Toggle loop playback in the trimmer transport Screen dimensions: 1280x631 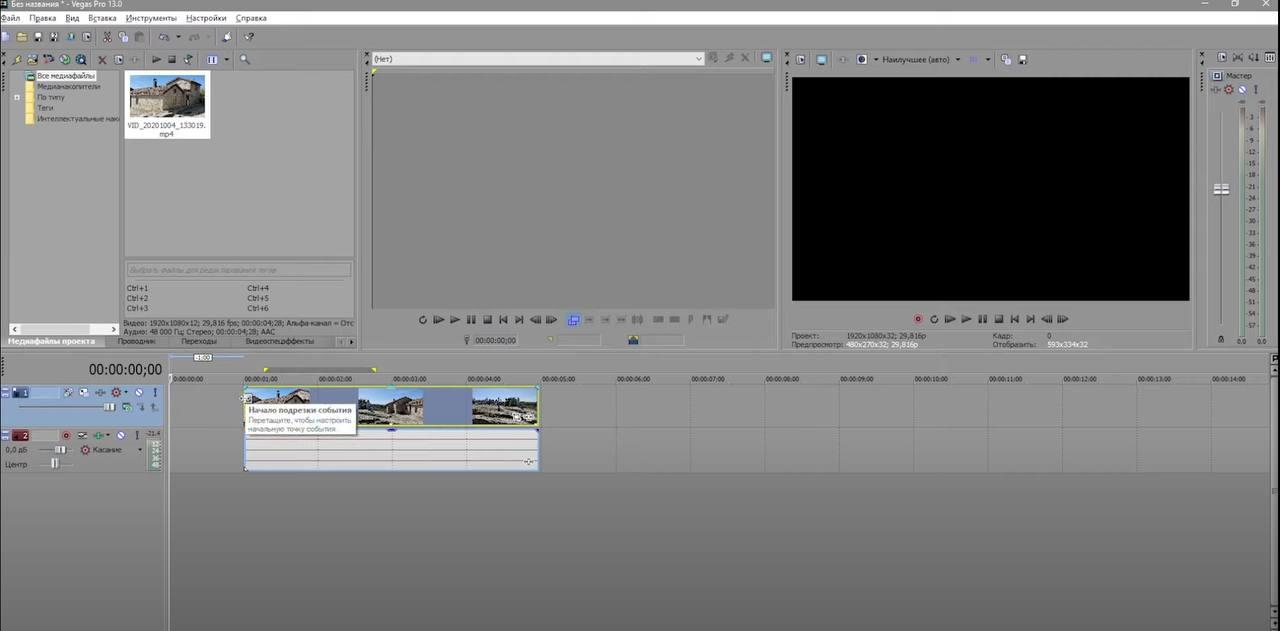pyautogui.click(x=423, y=320)
